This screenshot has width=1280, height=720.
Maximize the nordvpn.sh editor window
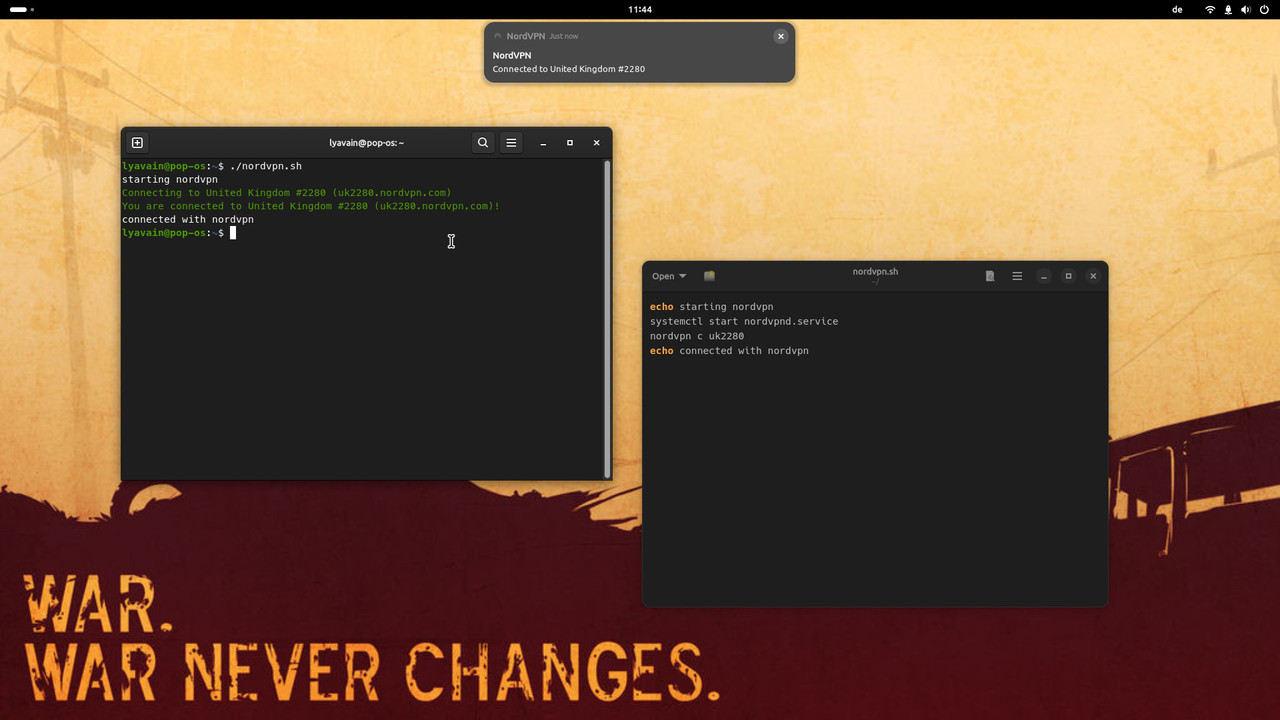coord(1068,276)
